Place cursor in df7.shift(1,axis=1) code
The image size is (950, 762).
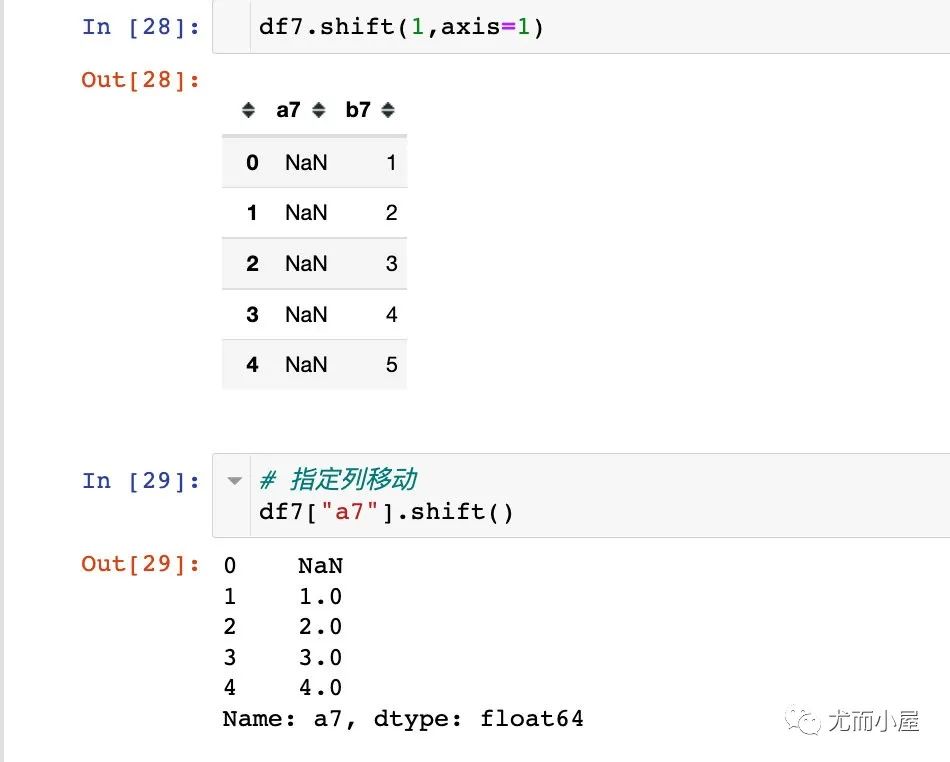tap(401, 27)
